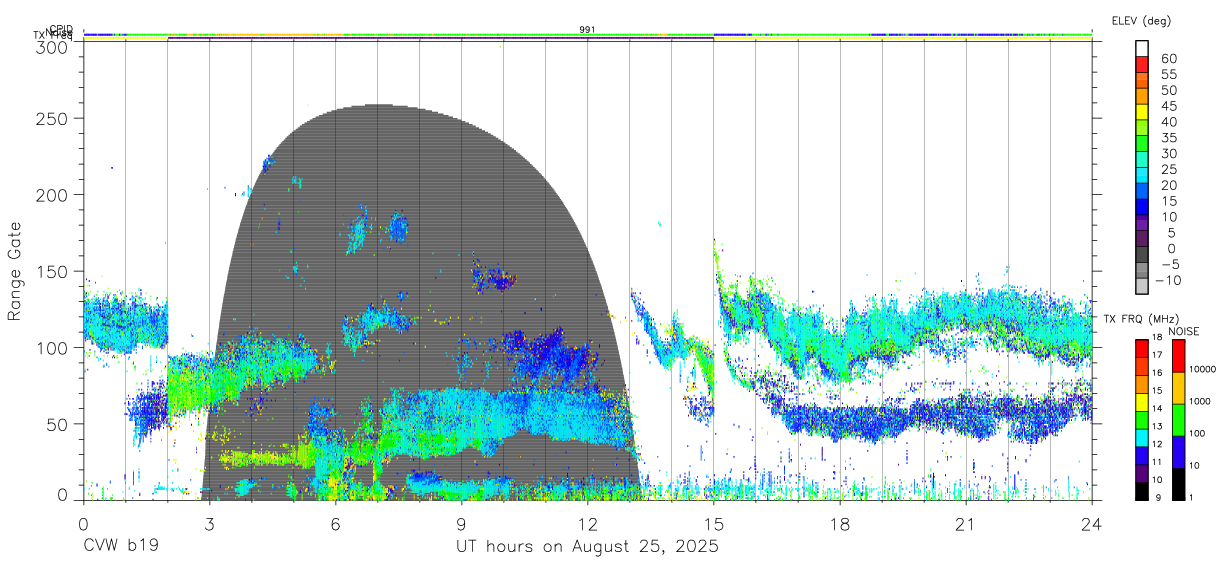
Task: Click the yellow swatch in the TX FRQ bar
Action: tap(1141, 402)
